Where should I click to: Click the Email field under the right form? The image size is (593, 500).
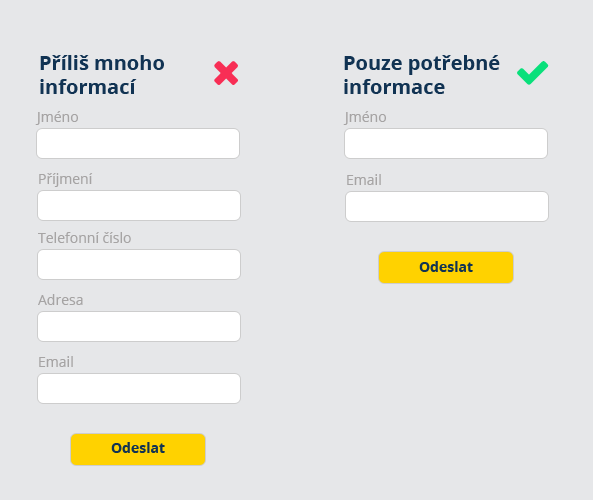[447, 207]
